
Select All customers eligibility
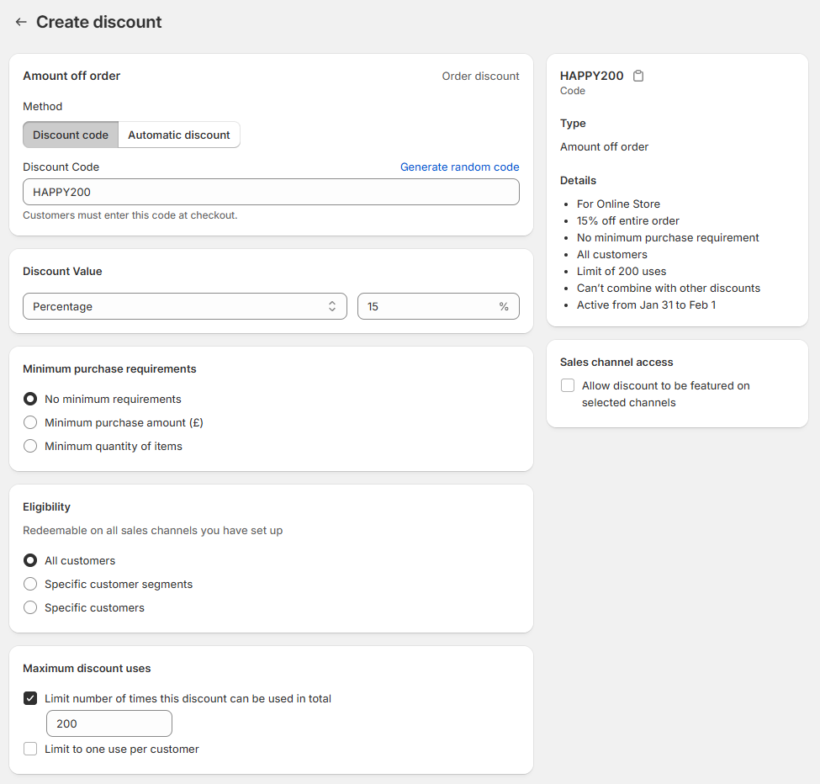point(30,561)
